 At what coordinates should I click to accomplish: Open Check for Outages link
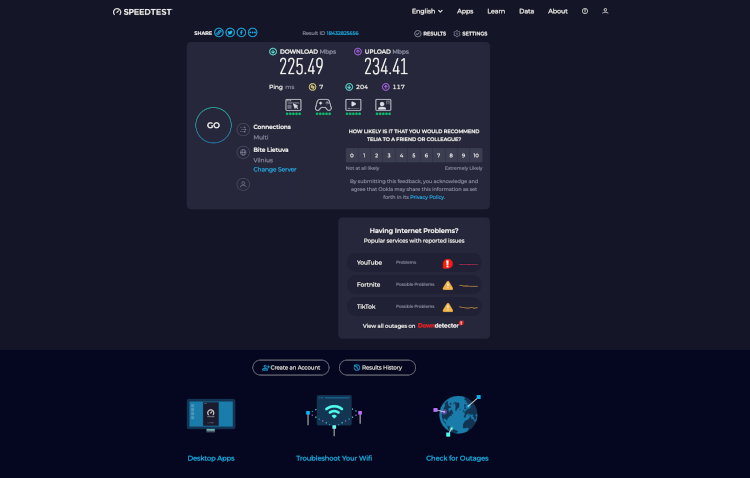pos(457,458)
